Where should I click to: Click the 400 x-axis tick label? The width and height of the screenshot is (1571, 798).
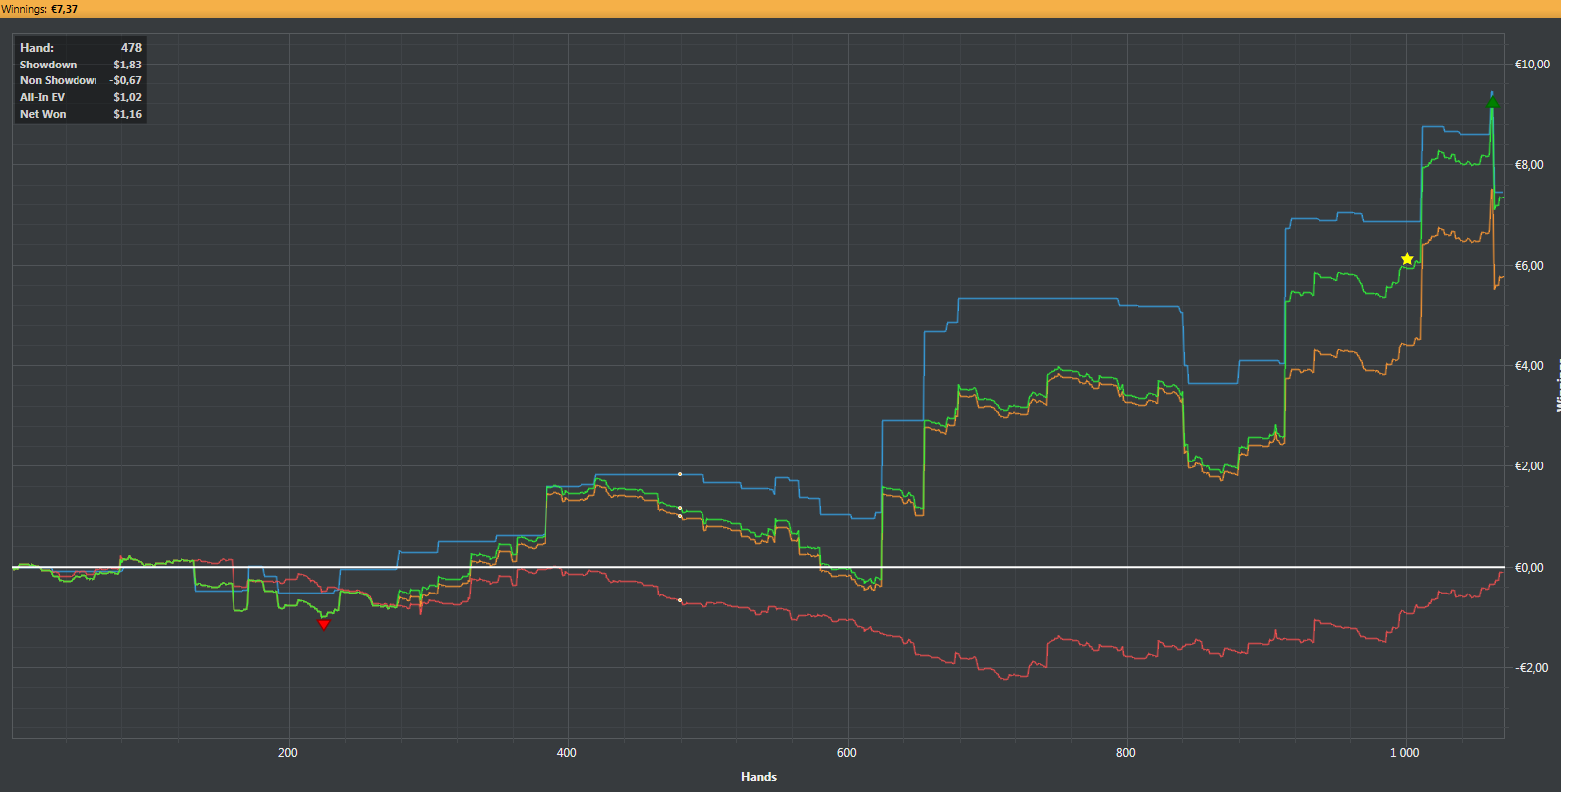click(567, 753)
